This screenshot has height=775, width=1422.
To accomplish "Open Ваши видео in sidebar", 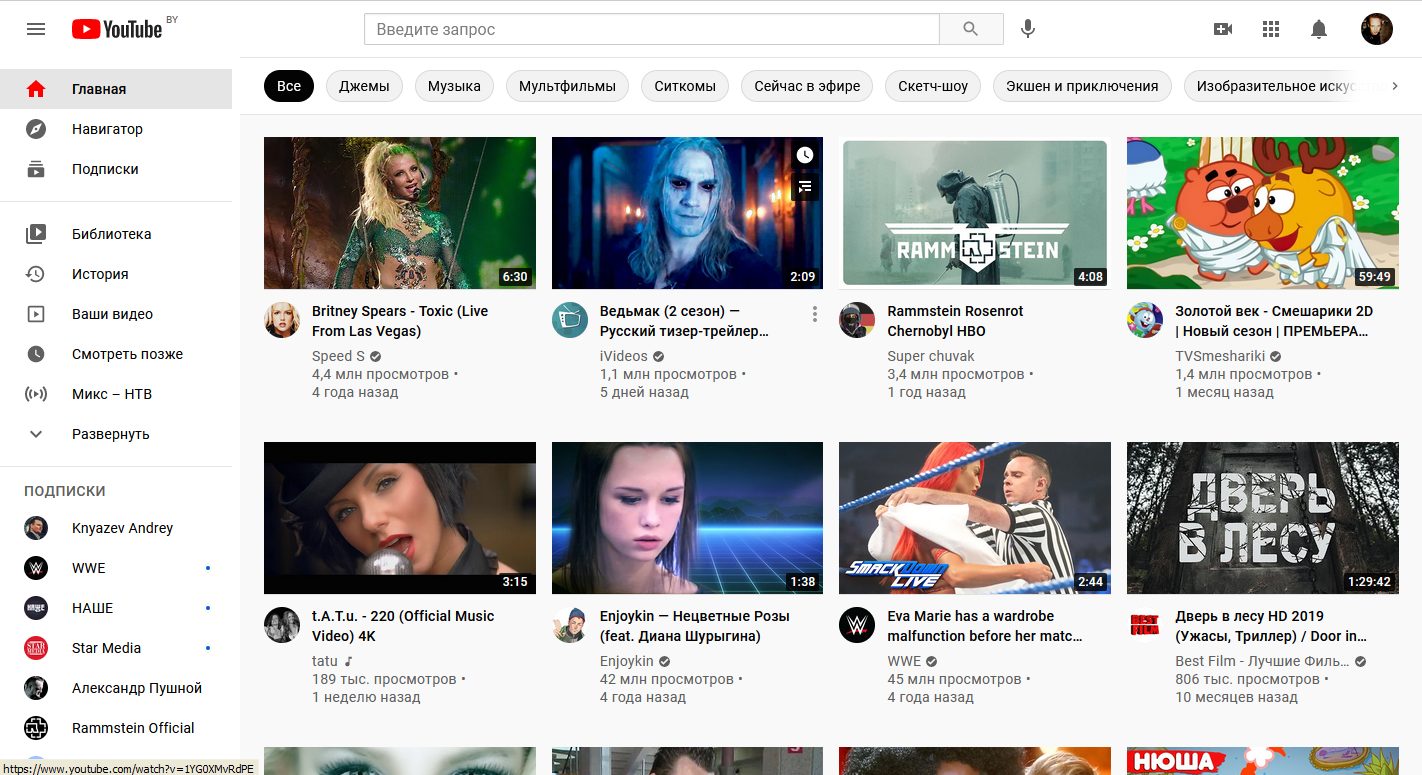I will click(x=116, y=314).
